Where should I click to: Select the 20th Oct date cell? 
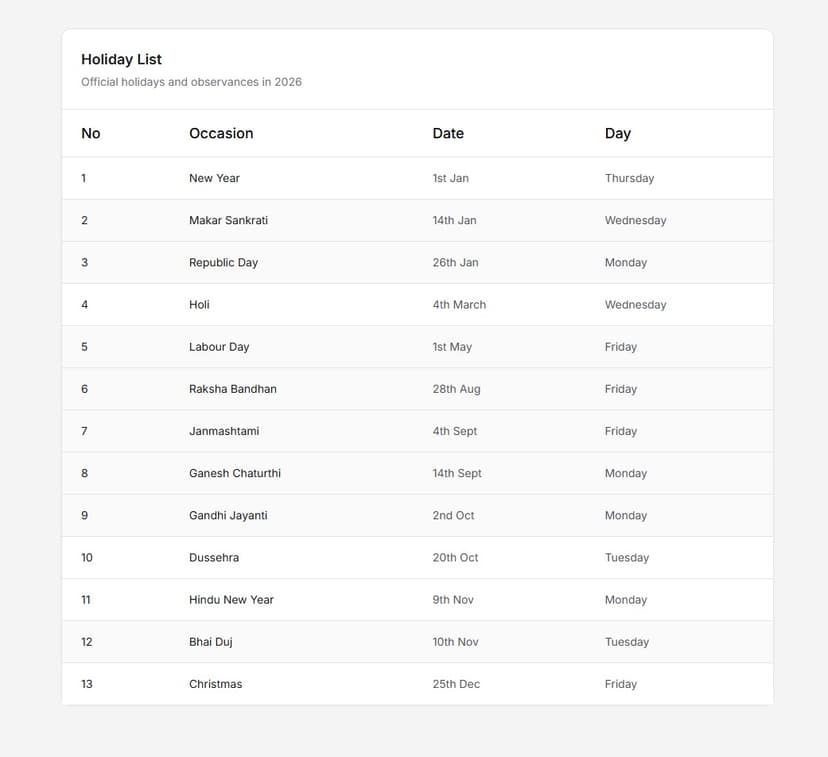(455, 558)
